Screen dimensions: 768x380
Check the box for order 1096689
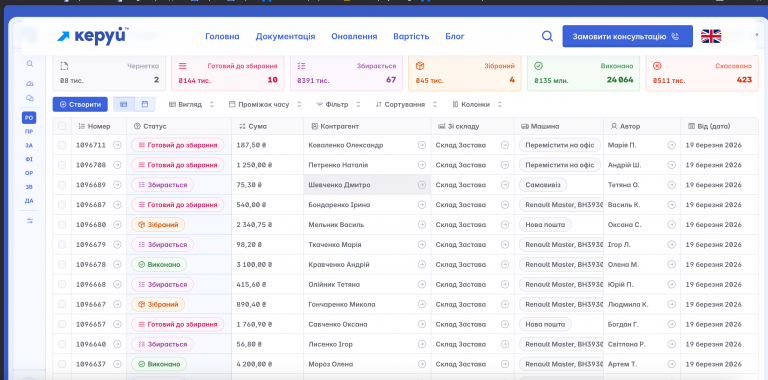pyautogui.click(x=62, y=185)
